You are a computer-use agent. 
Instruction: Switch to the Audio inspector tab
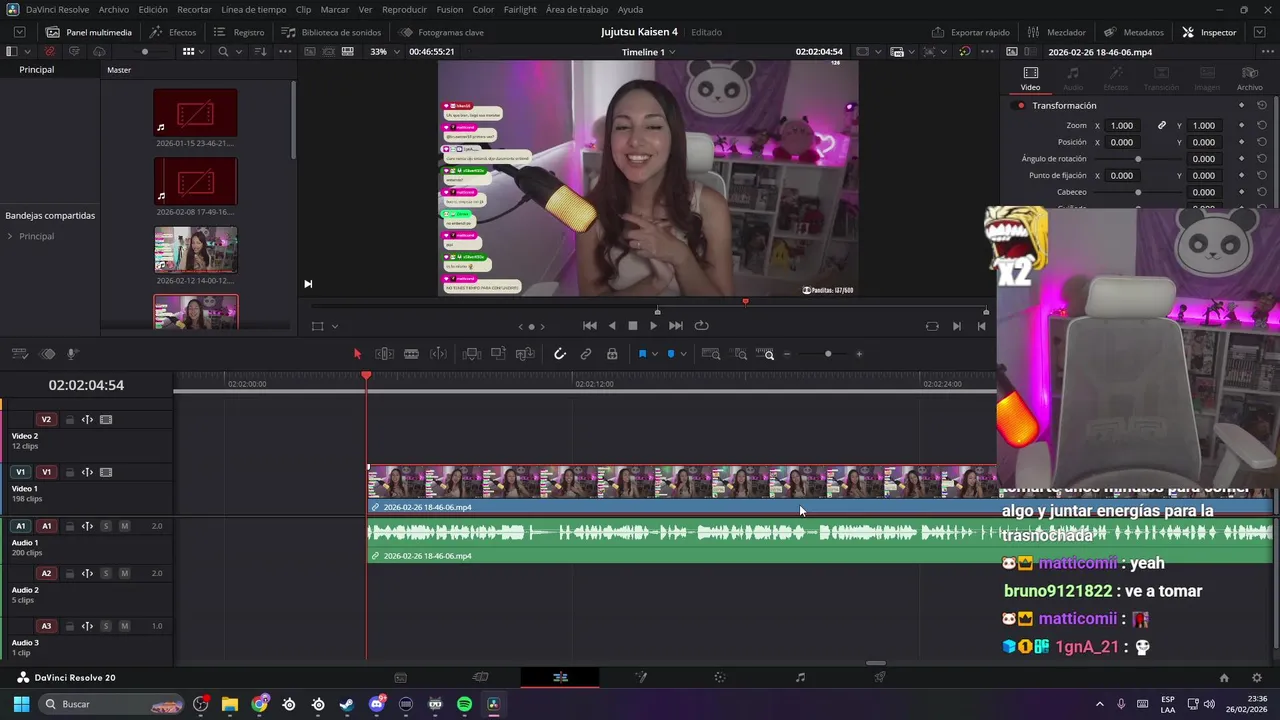pos(1072,78)
